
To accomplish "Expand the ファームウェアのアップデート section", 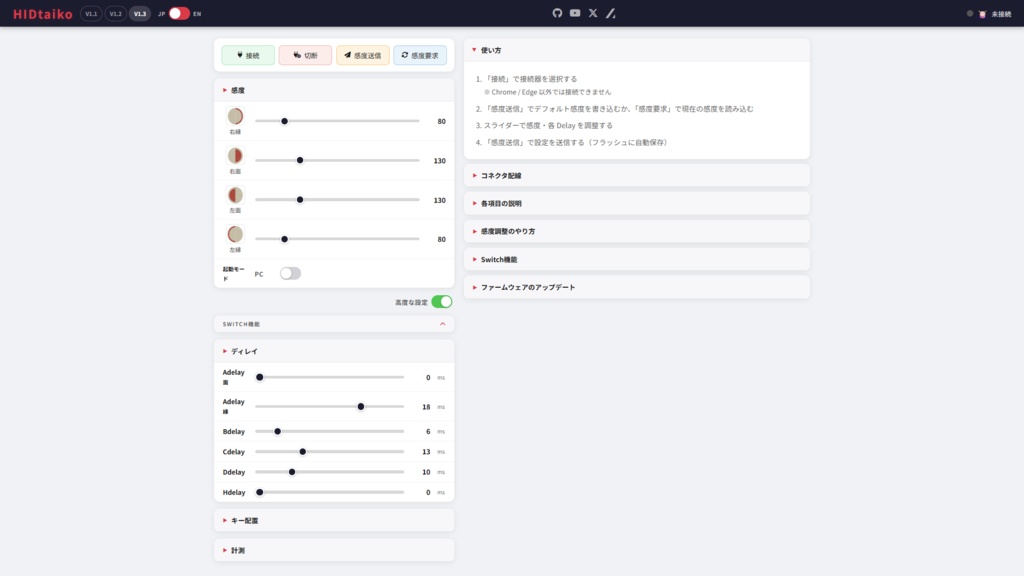I will 637,287.
